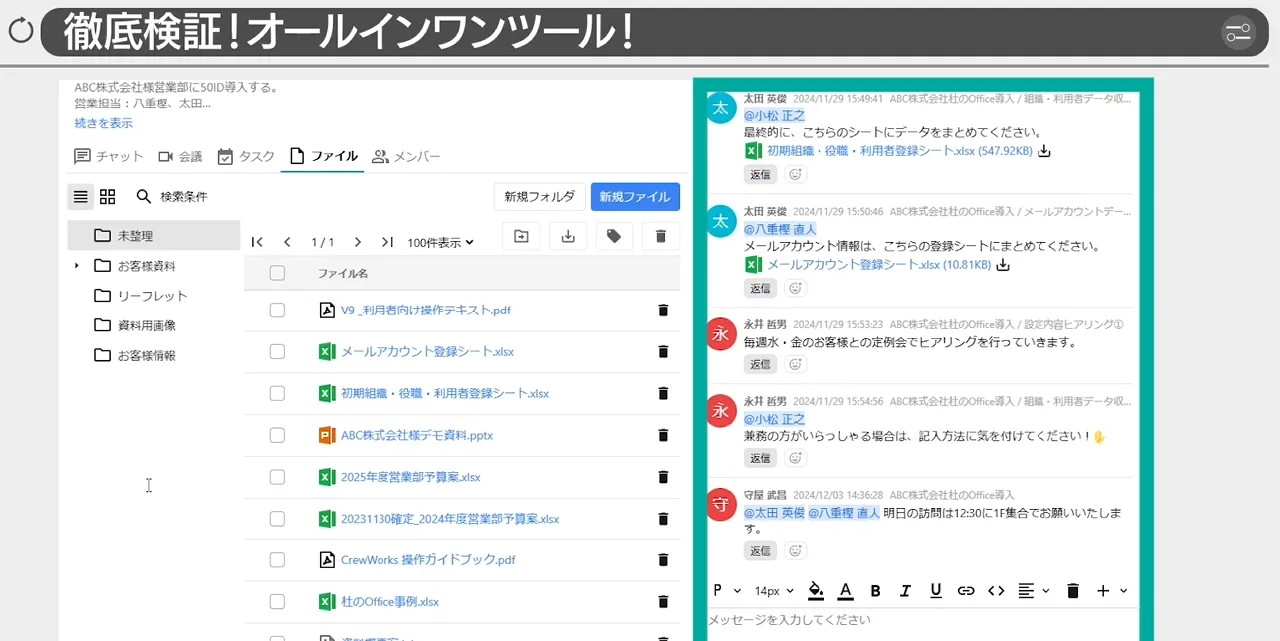Open the 100件表示 items-per-page dropdown

[x=440, y=241]
